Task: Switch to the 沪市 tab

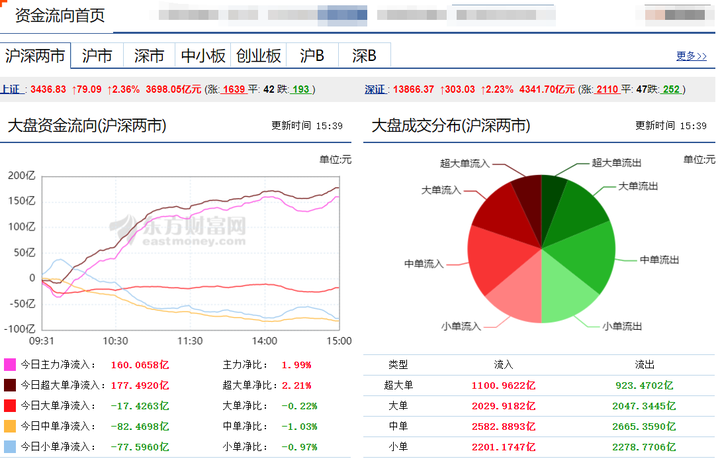Action: tap(97, 56)
